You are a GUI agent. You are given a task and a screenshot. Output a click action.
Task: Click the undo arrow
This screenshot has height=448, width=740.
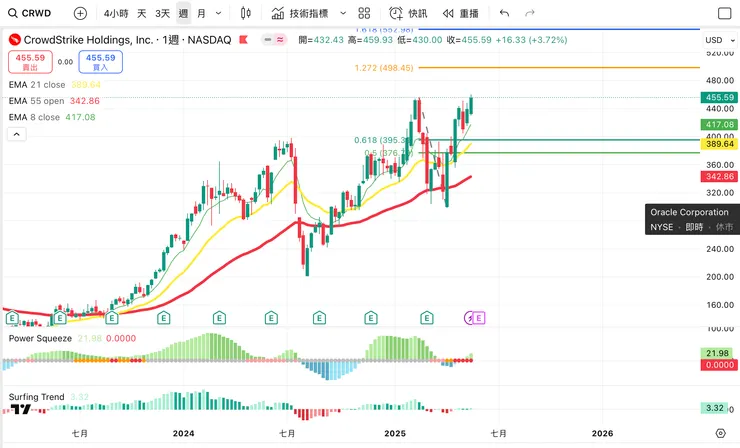[x=505, y=13]
